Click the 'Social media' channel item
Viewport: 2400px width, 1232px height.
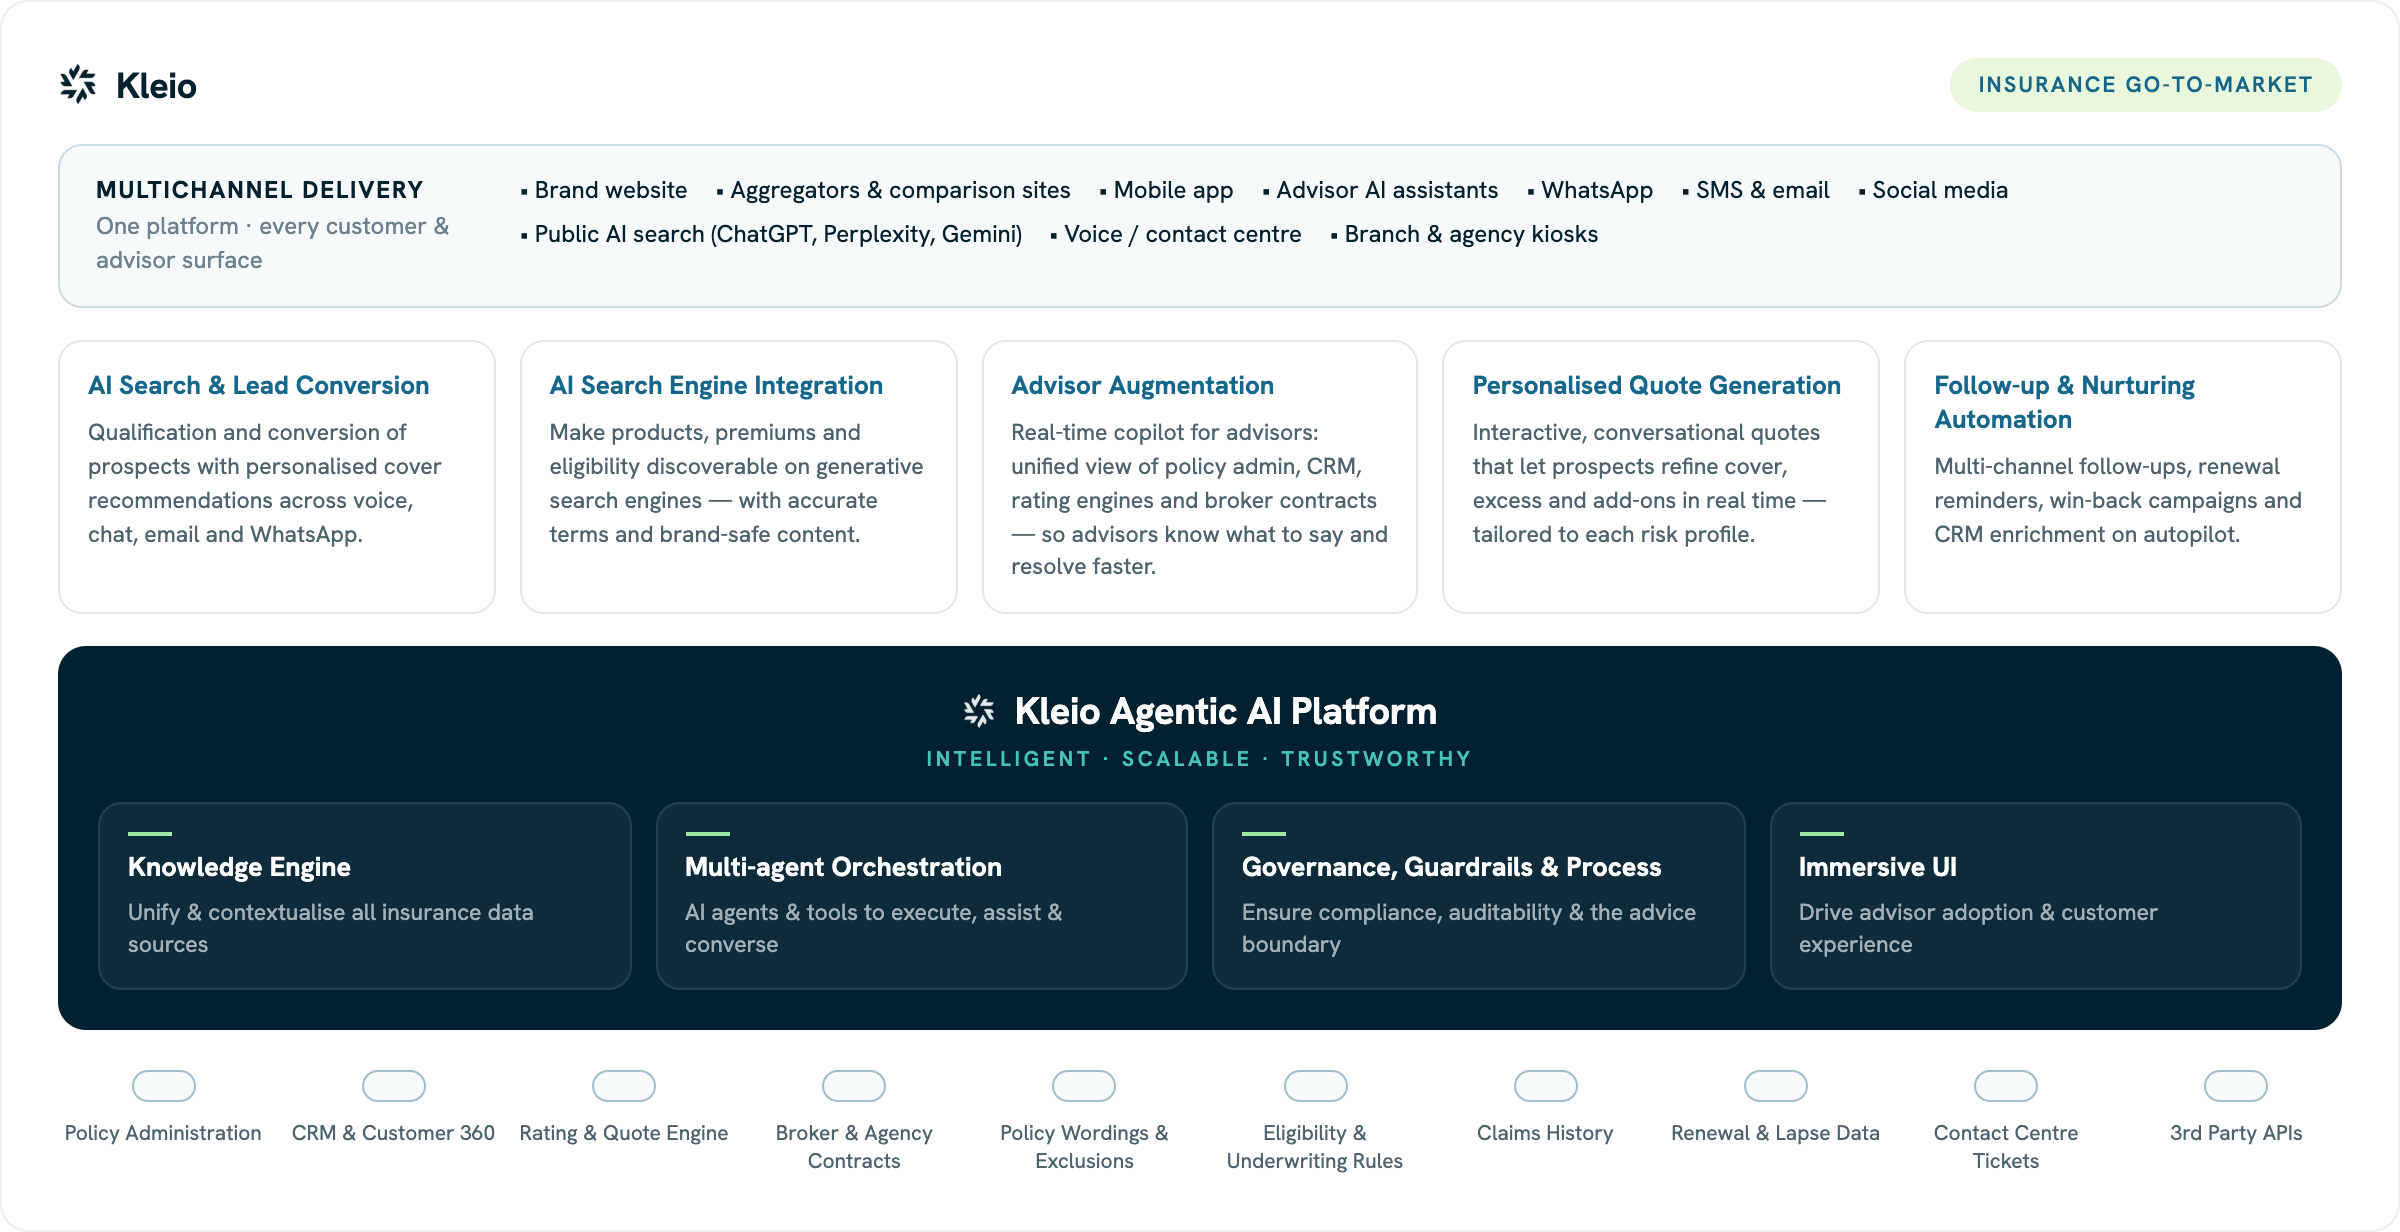pyautogui.click(x=1933, y=190)
